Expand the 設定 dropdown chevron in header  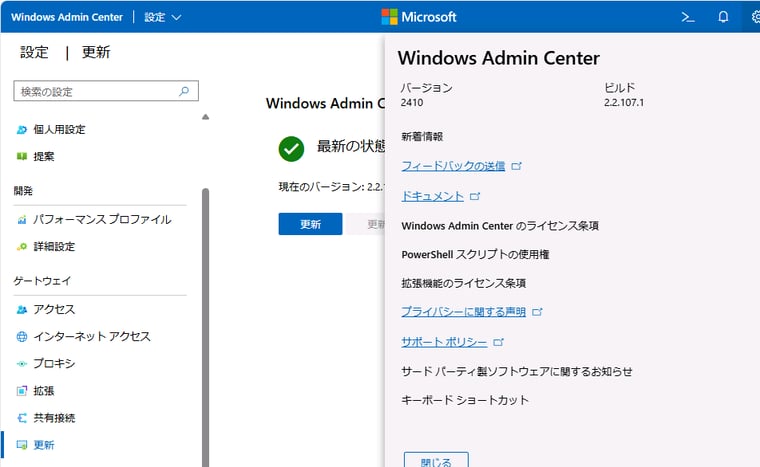tap(176, 17)
